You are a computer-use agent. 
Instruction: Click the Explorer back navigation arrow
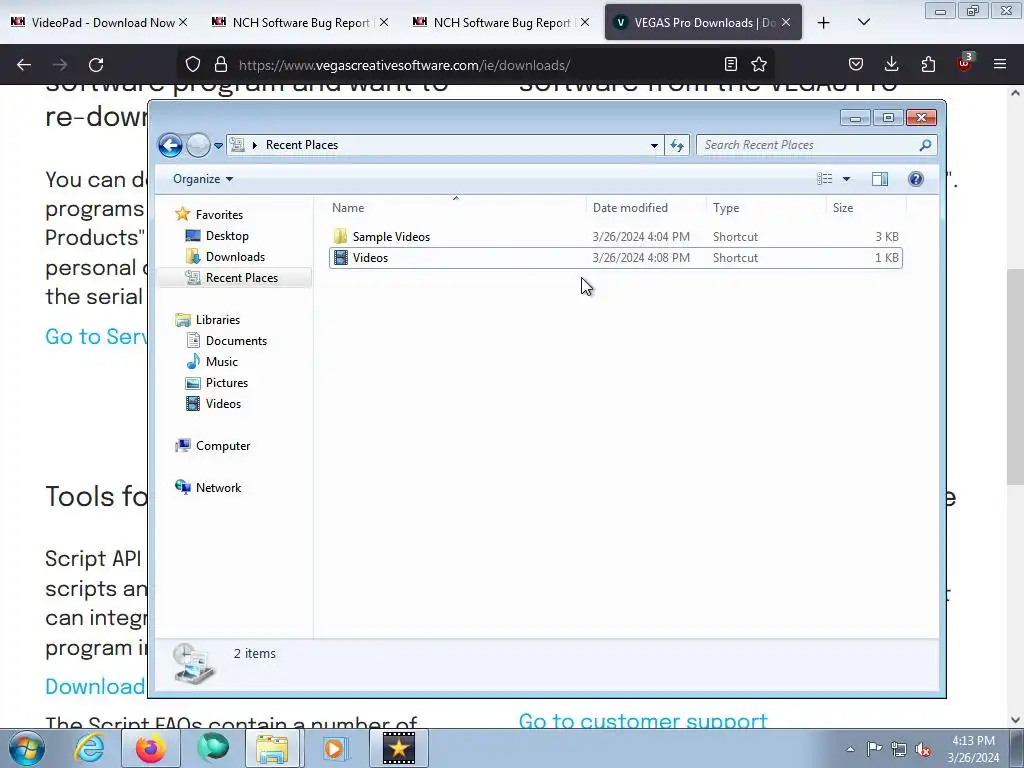[170, 145]
